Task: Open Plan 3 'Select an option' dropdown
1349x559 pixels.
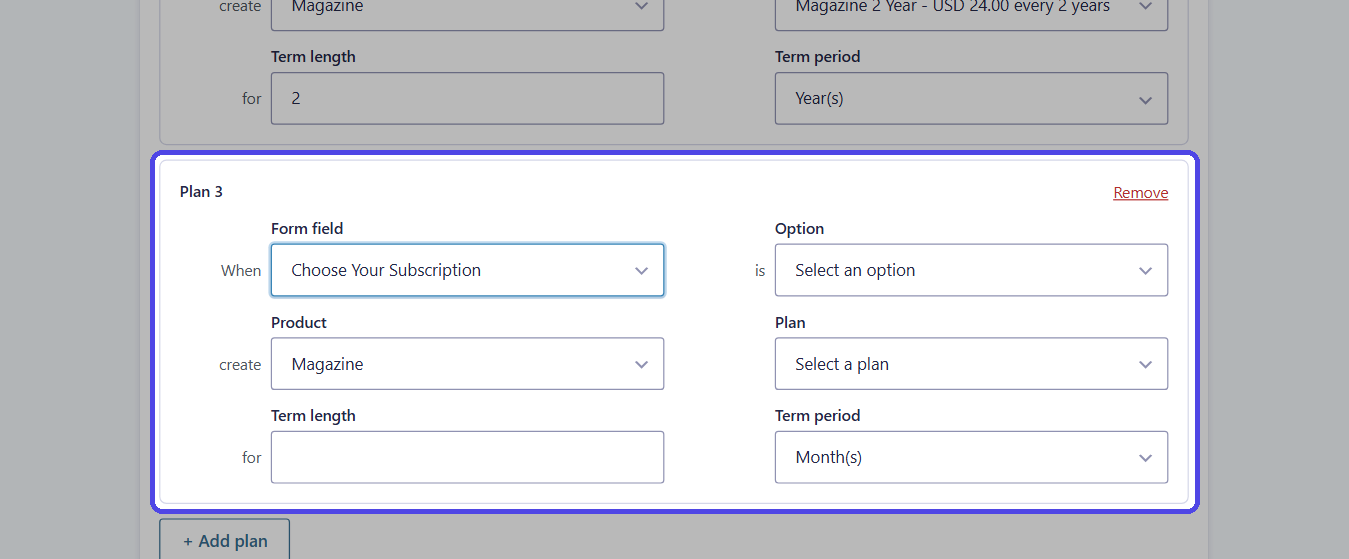Action: [x=971, y=270]
